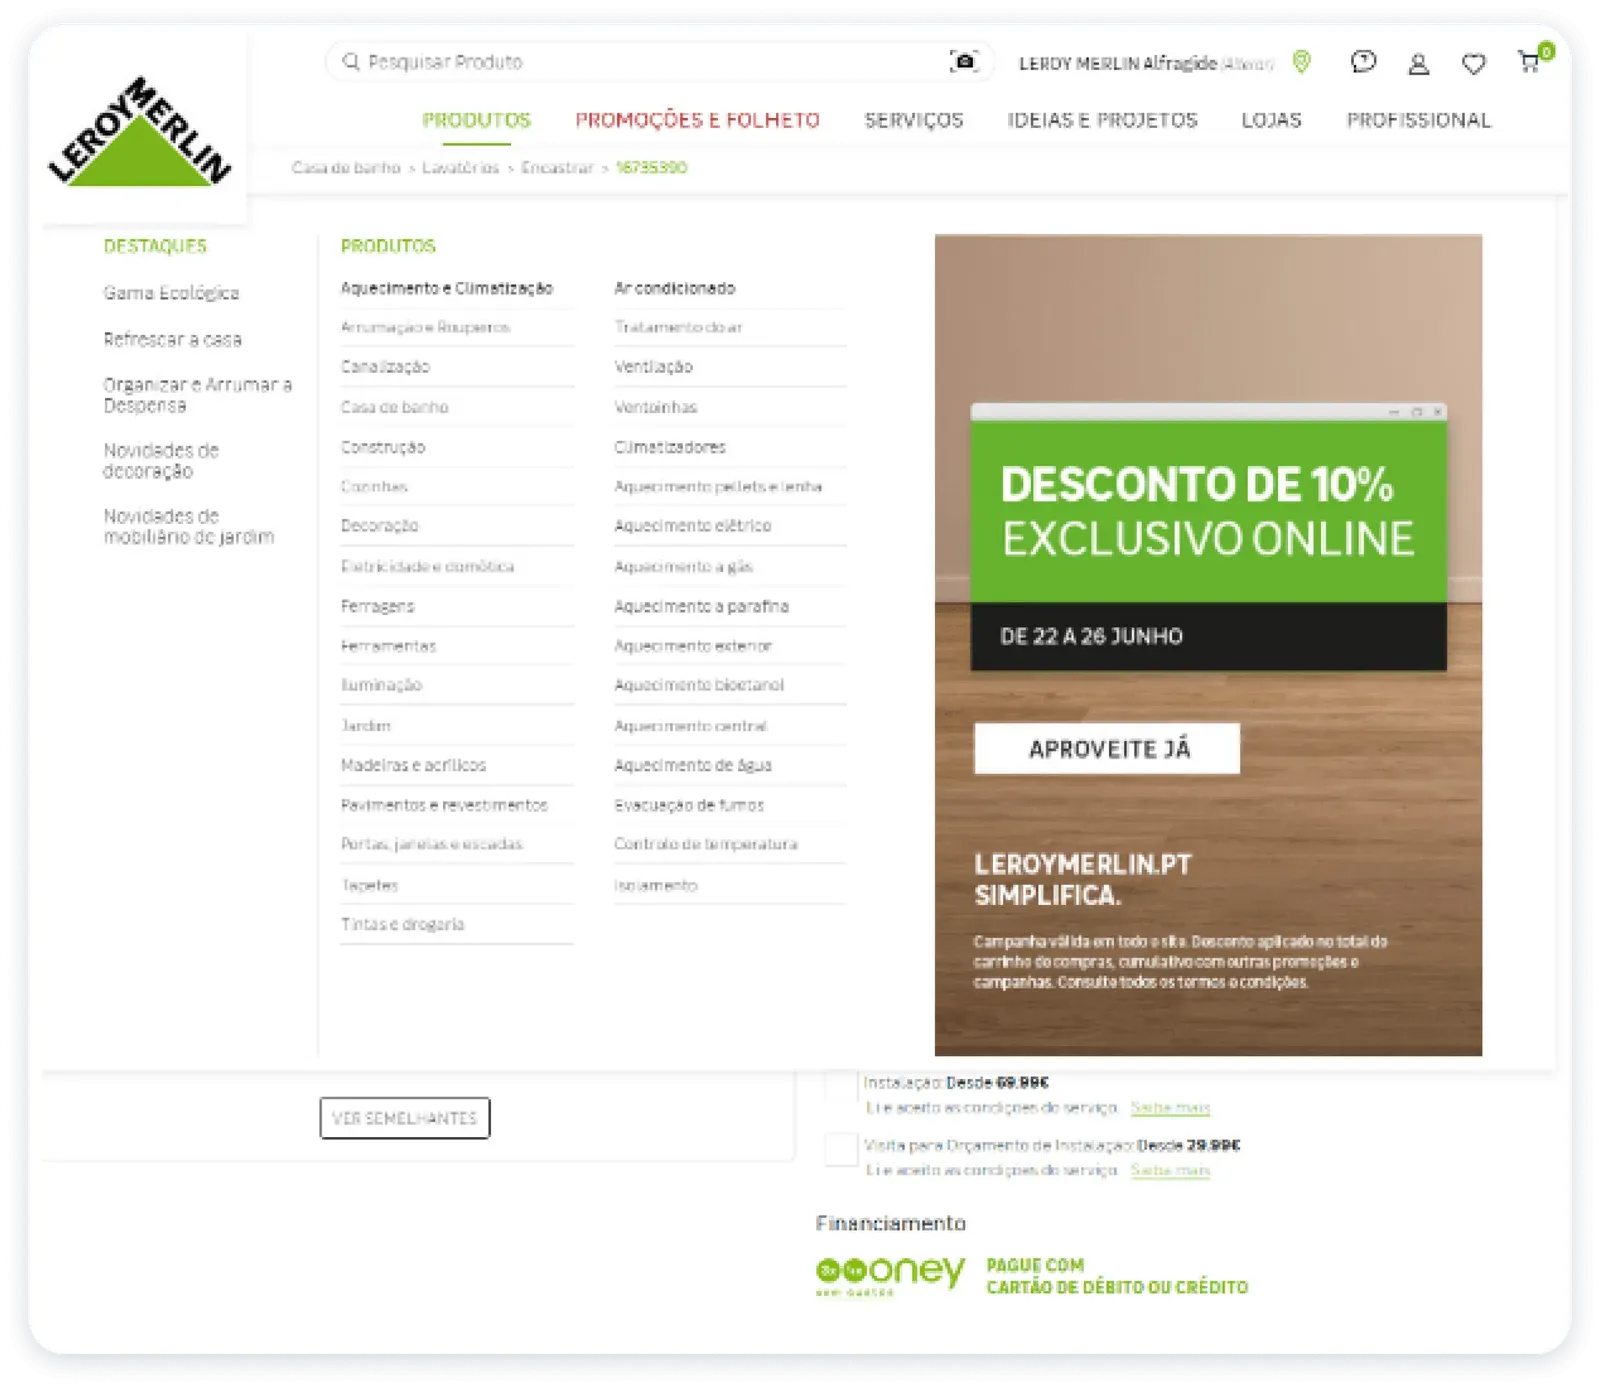The image size is (1600, 1388).
Task: Click VER SEMELHANTES button
Action: point(404,1118)
